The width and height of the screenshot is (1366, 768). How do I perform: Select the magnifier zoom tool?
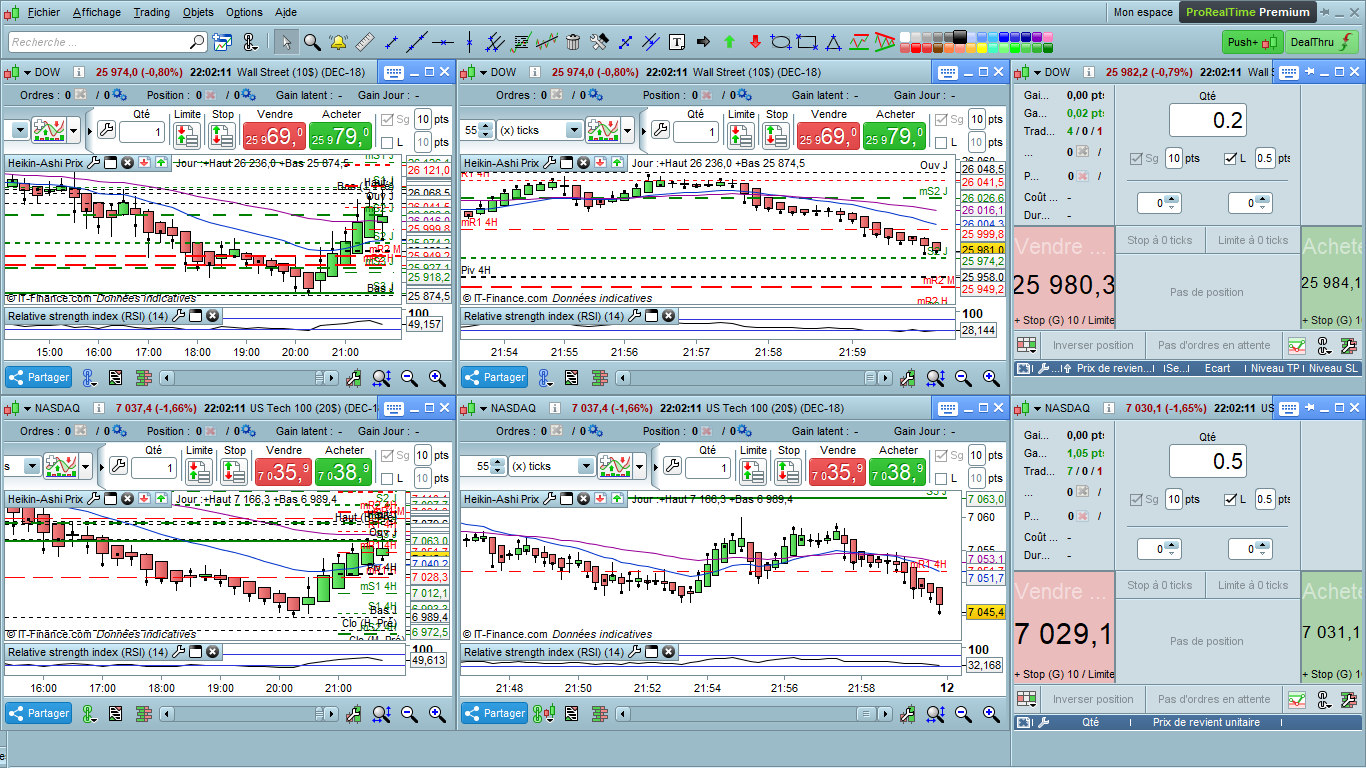coord(312,42)
